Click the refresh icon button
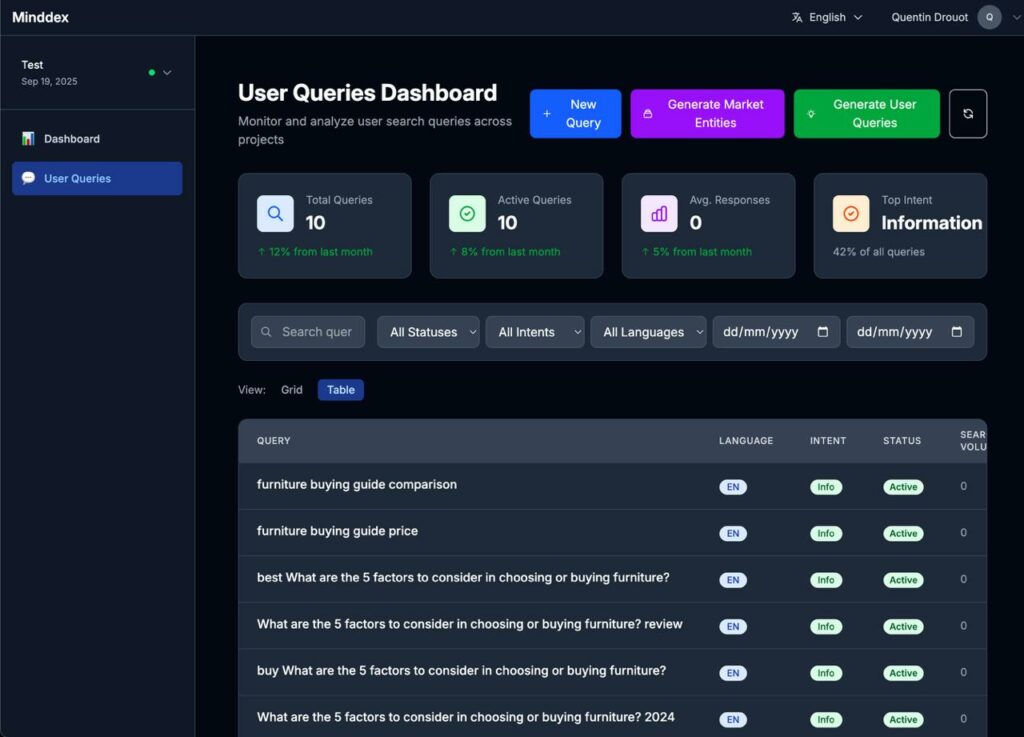 click(x=967, y=114)
